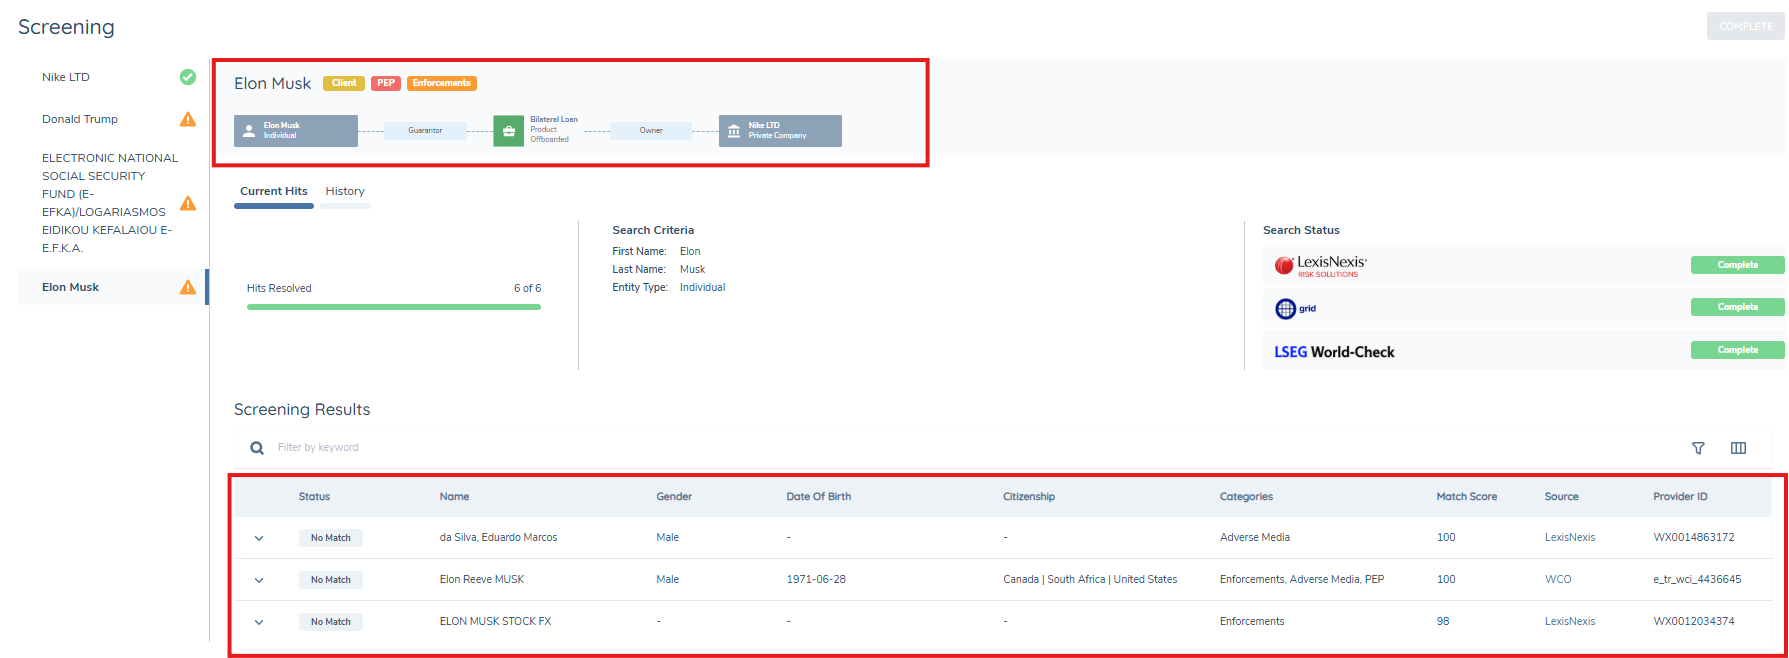Screen dimensions: 1789x658
Task: Click the Owner relationship label
Action: 651,131
